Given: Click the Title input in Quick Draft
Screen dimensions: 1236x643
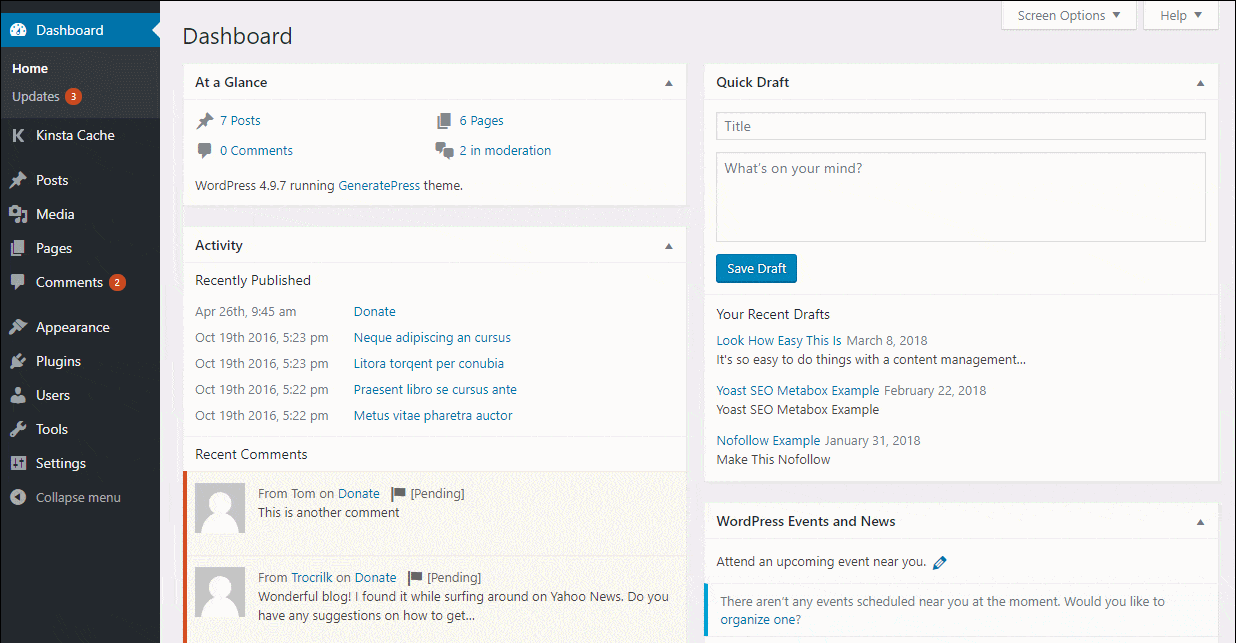Looking at the screenshot, I should click(960, 126).
